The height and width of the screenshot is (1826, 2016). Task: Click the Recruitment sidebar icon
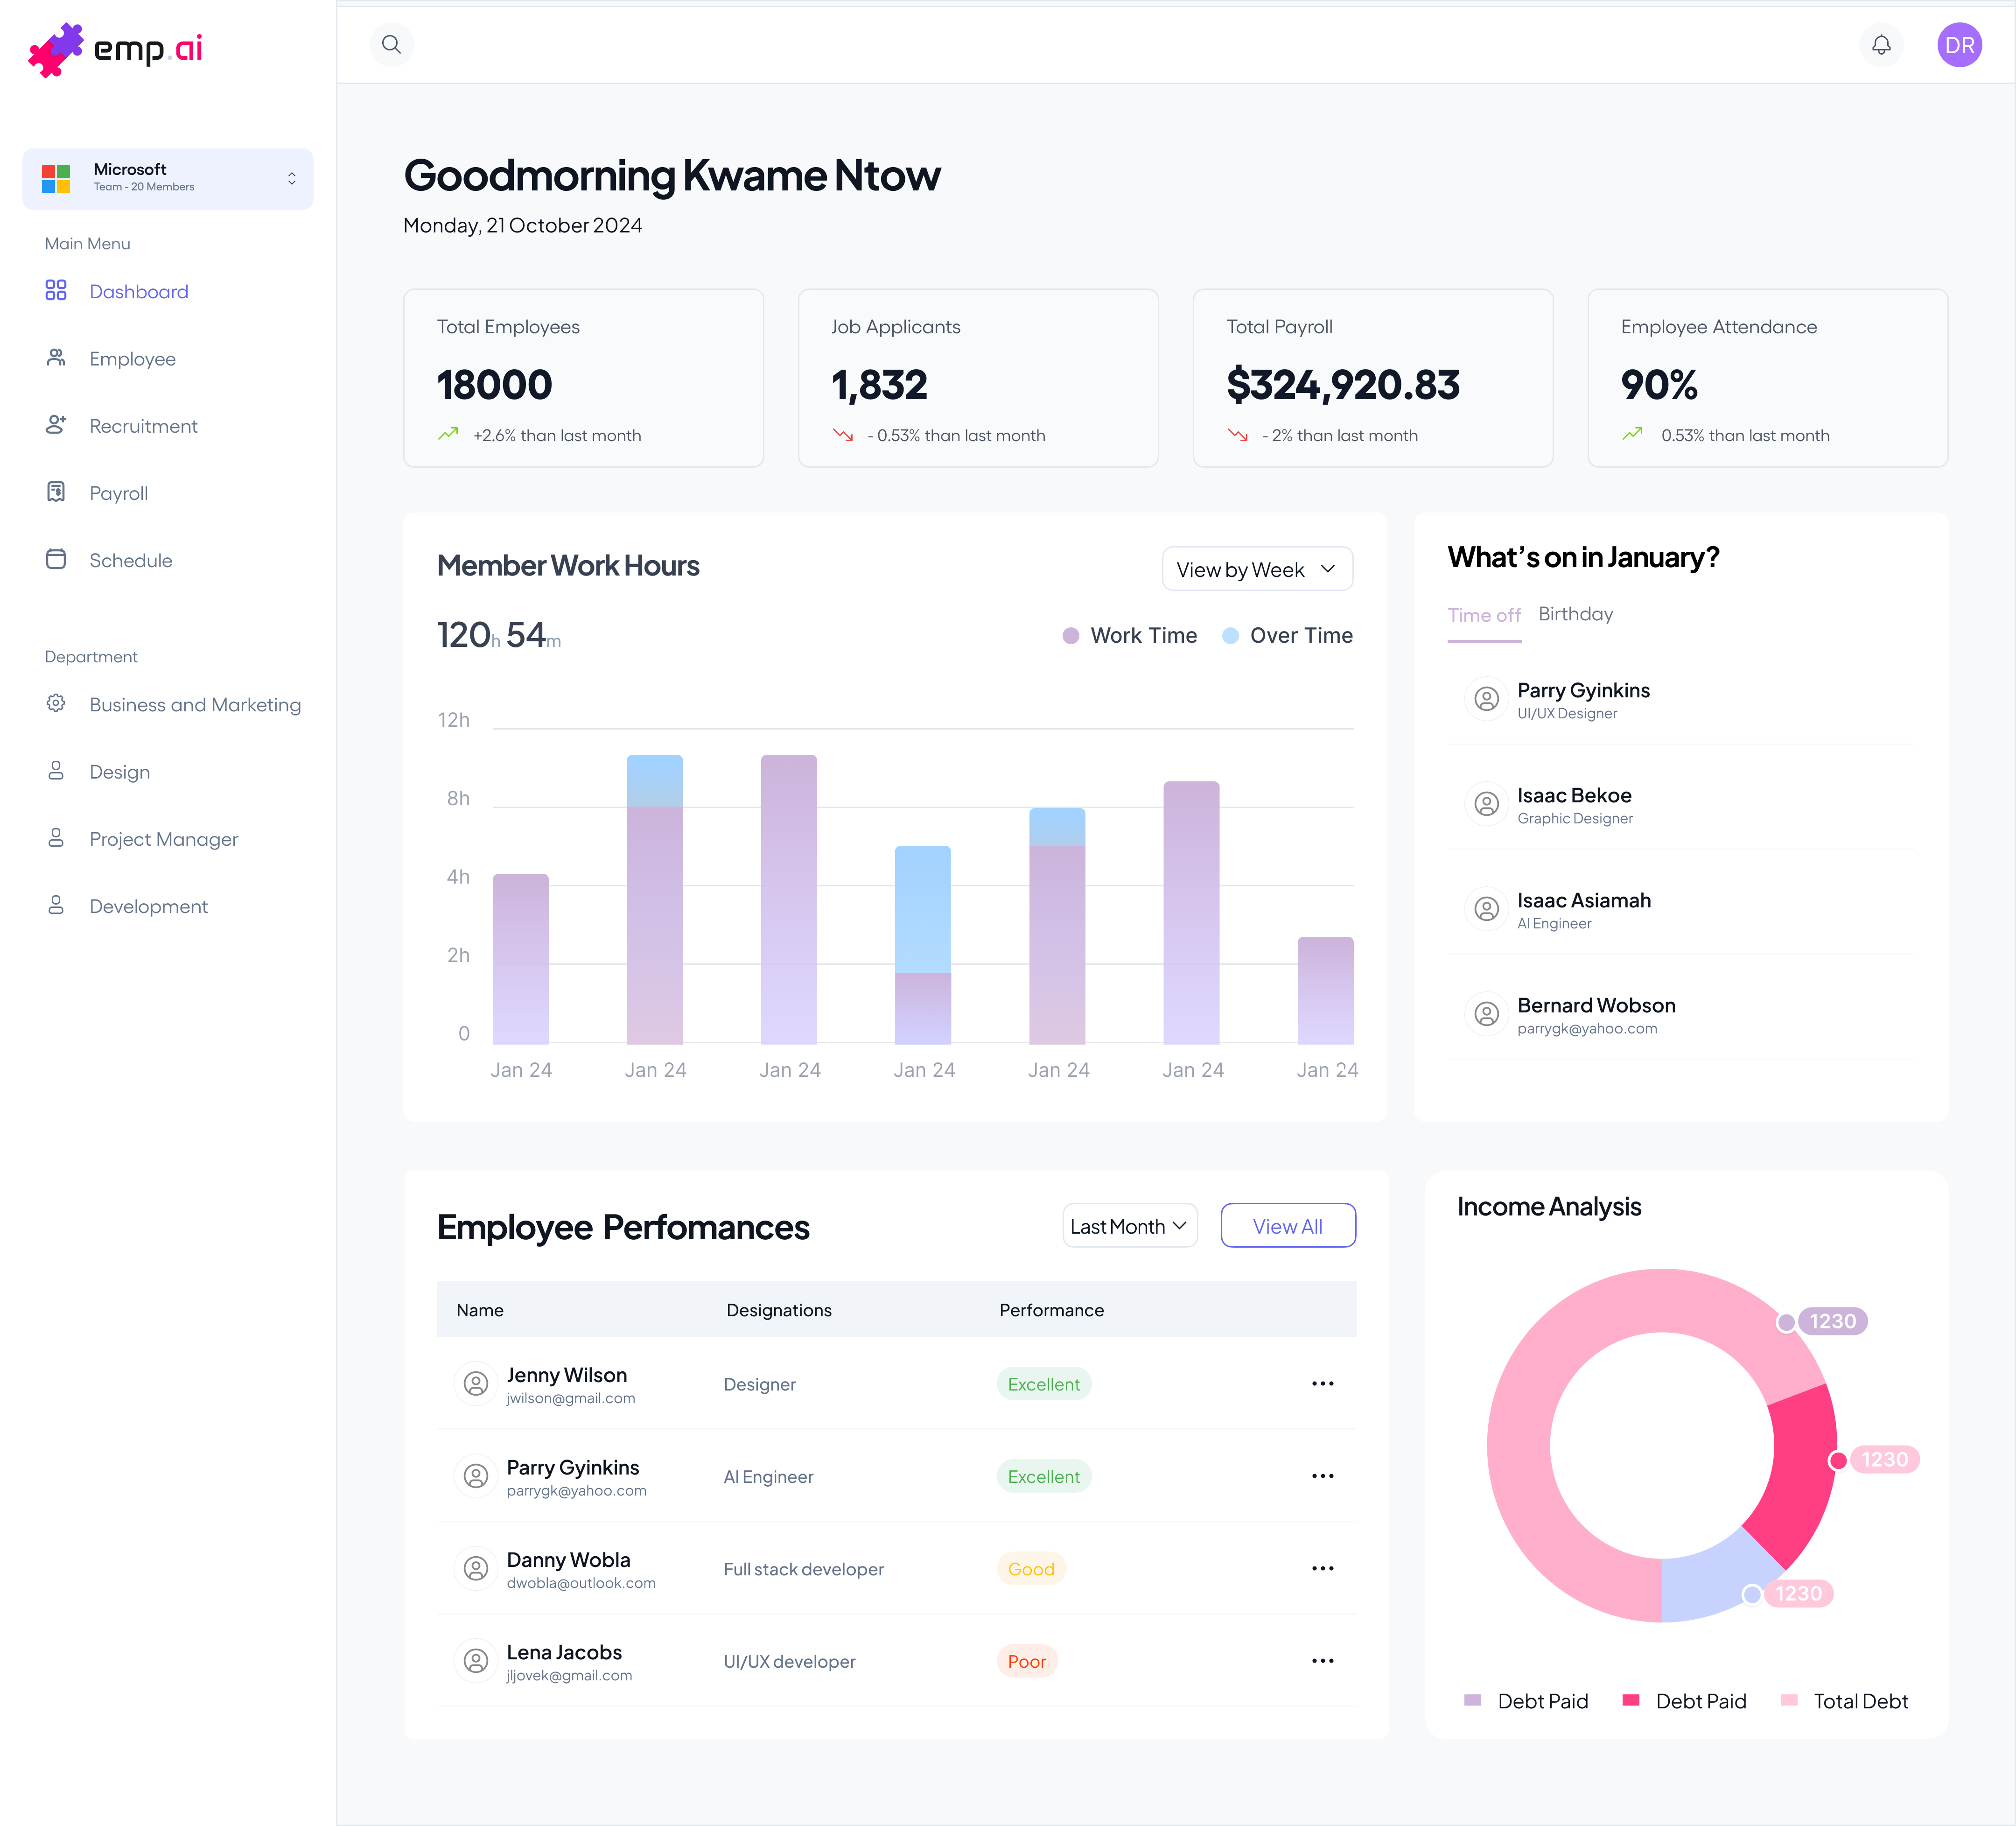pos(56,425)
